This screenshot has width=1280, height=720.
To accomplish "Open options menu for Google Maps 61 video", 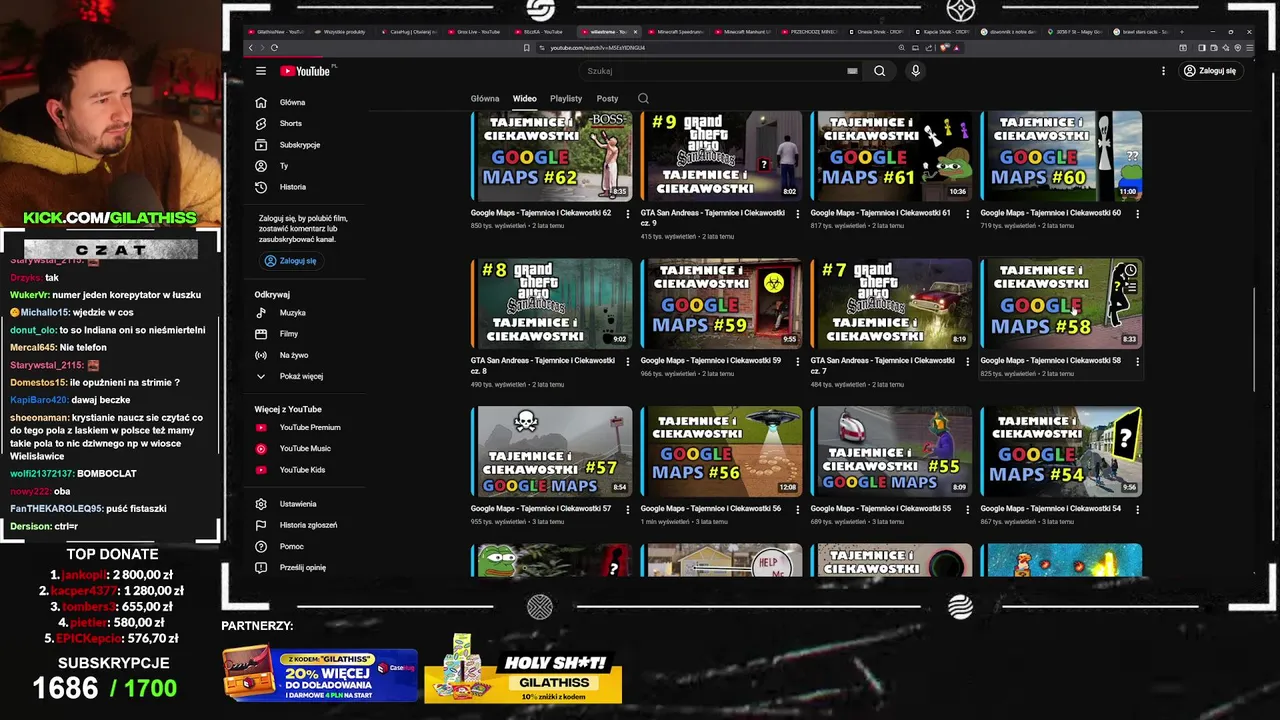I will point(967,213).
